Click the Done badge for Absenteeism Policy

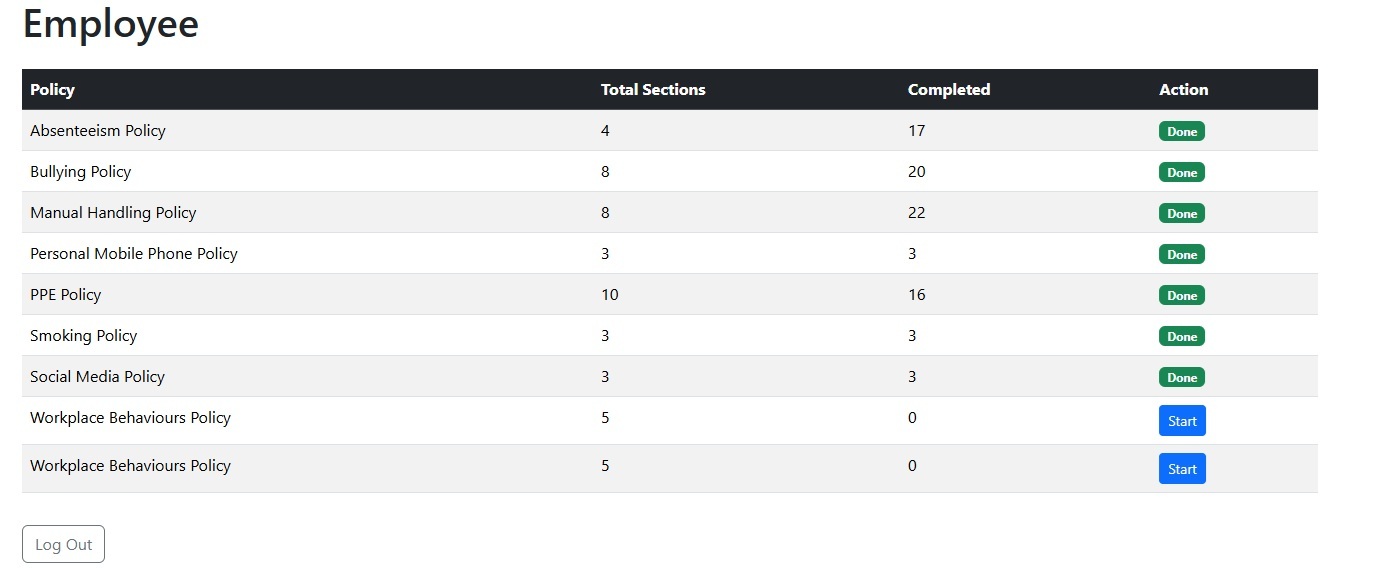click(1181, 131)
